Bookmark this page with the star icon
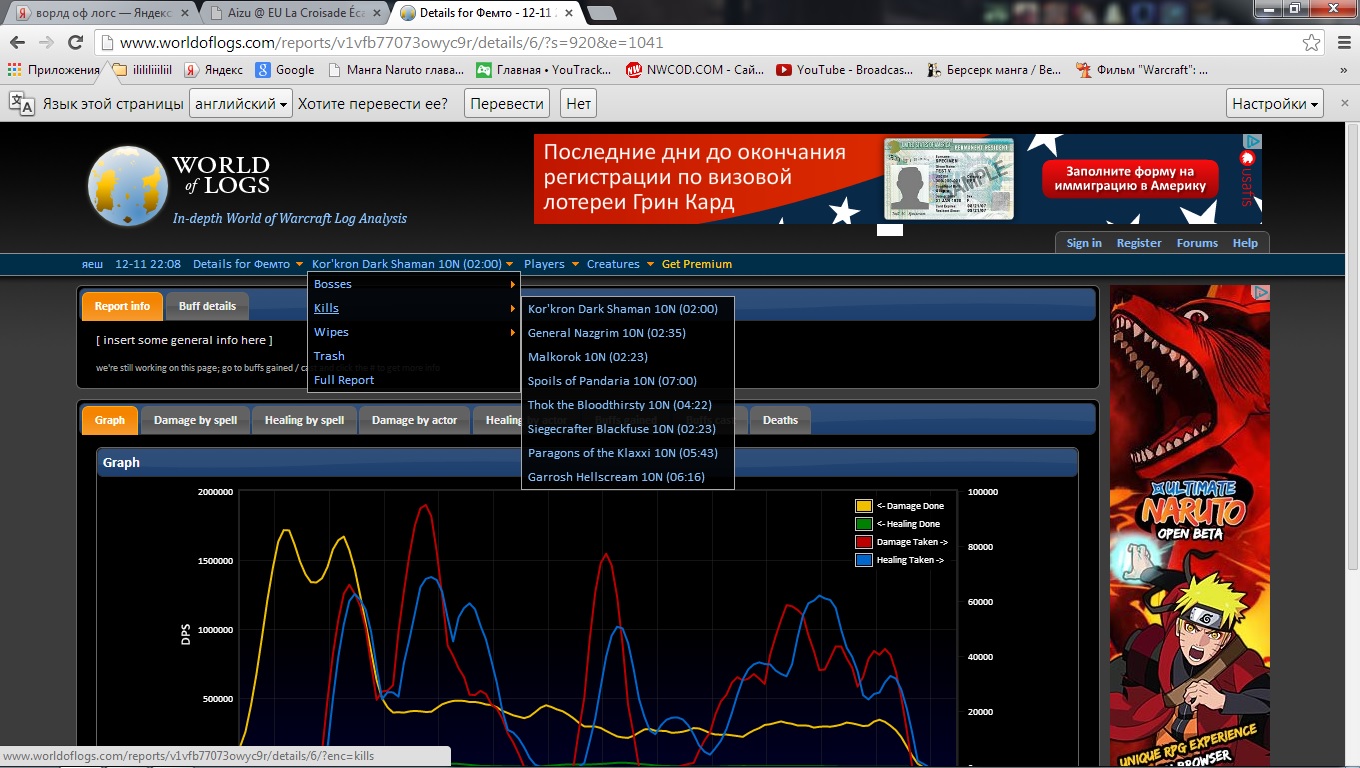 [1311, 43]
